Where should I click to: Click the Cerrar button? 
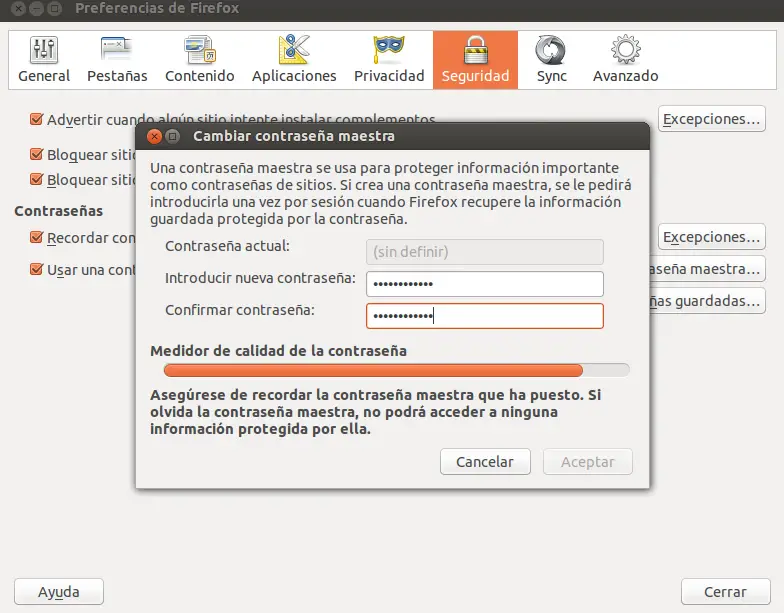coord(726,592)
